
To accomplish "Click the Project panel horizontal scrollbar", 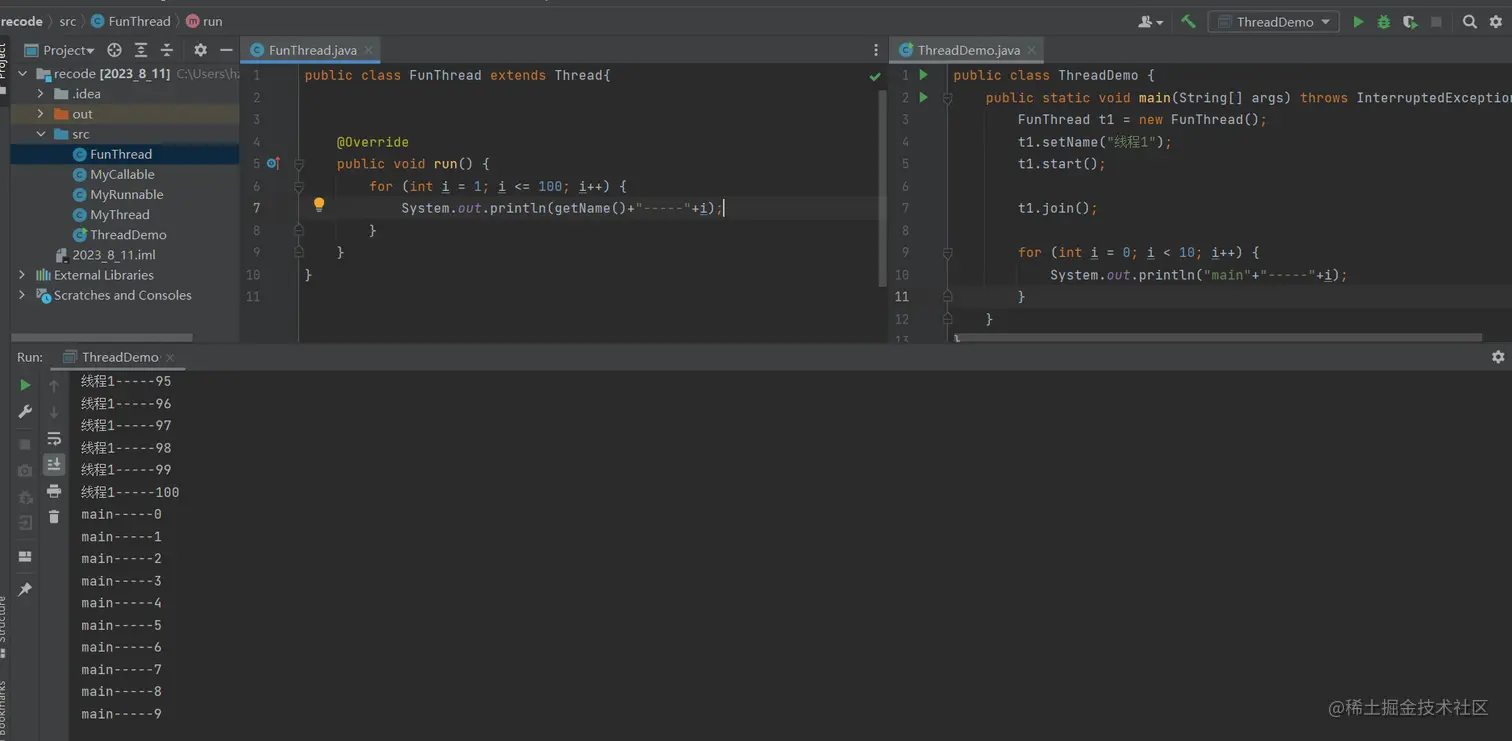I will coord(102,337).
